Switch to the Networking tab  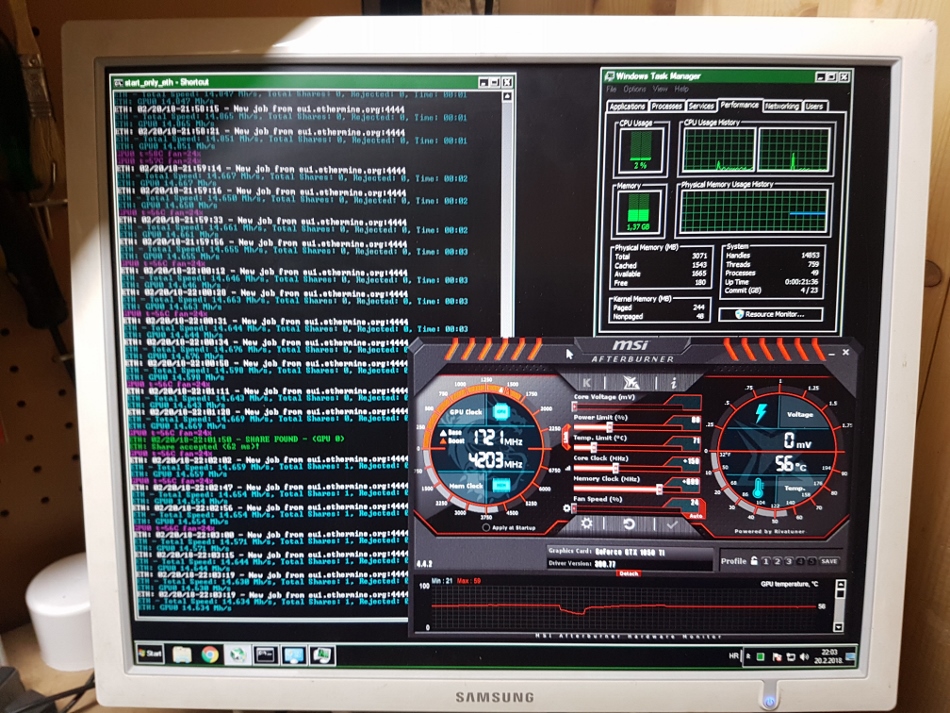781,106
